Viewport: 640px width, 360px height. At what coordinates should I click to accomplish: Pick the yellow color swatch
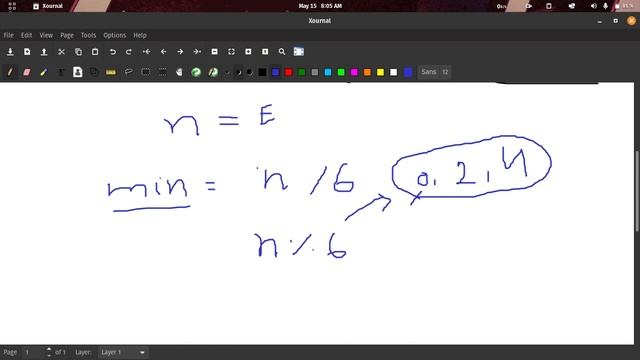tap(380, 72)
